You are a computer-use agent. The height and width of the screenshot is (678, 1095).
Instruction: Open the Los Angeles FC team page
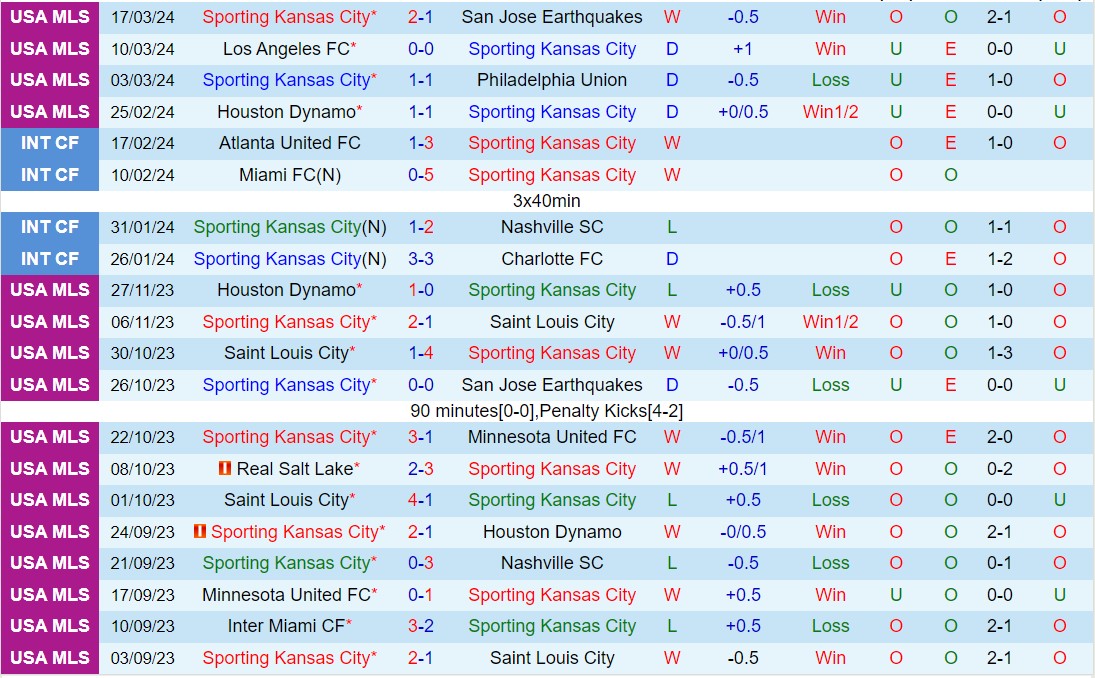285,49
